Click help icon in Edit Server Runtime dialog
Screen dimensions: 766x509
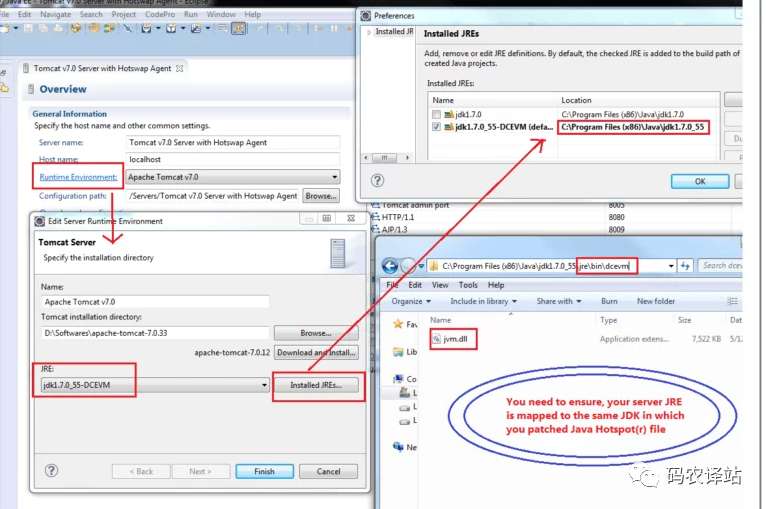[x=51, y=470]
